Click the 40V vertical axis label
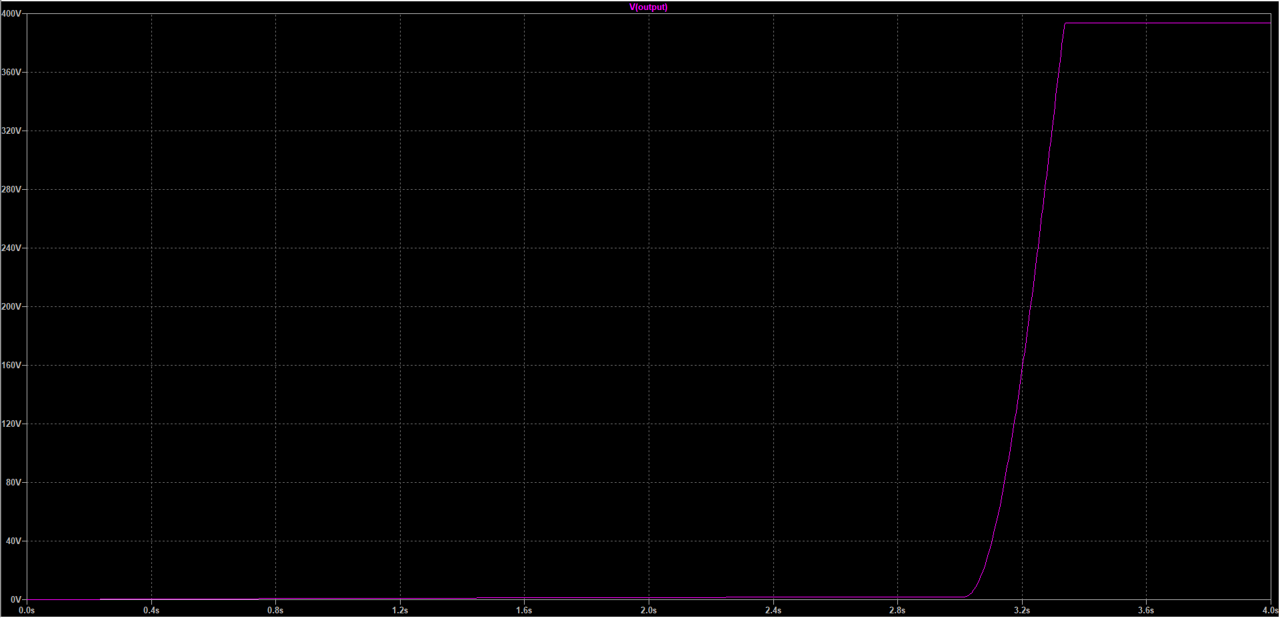Image resolution: width=1280 pixels, height=618 pixels. [x=14, y=541]
